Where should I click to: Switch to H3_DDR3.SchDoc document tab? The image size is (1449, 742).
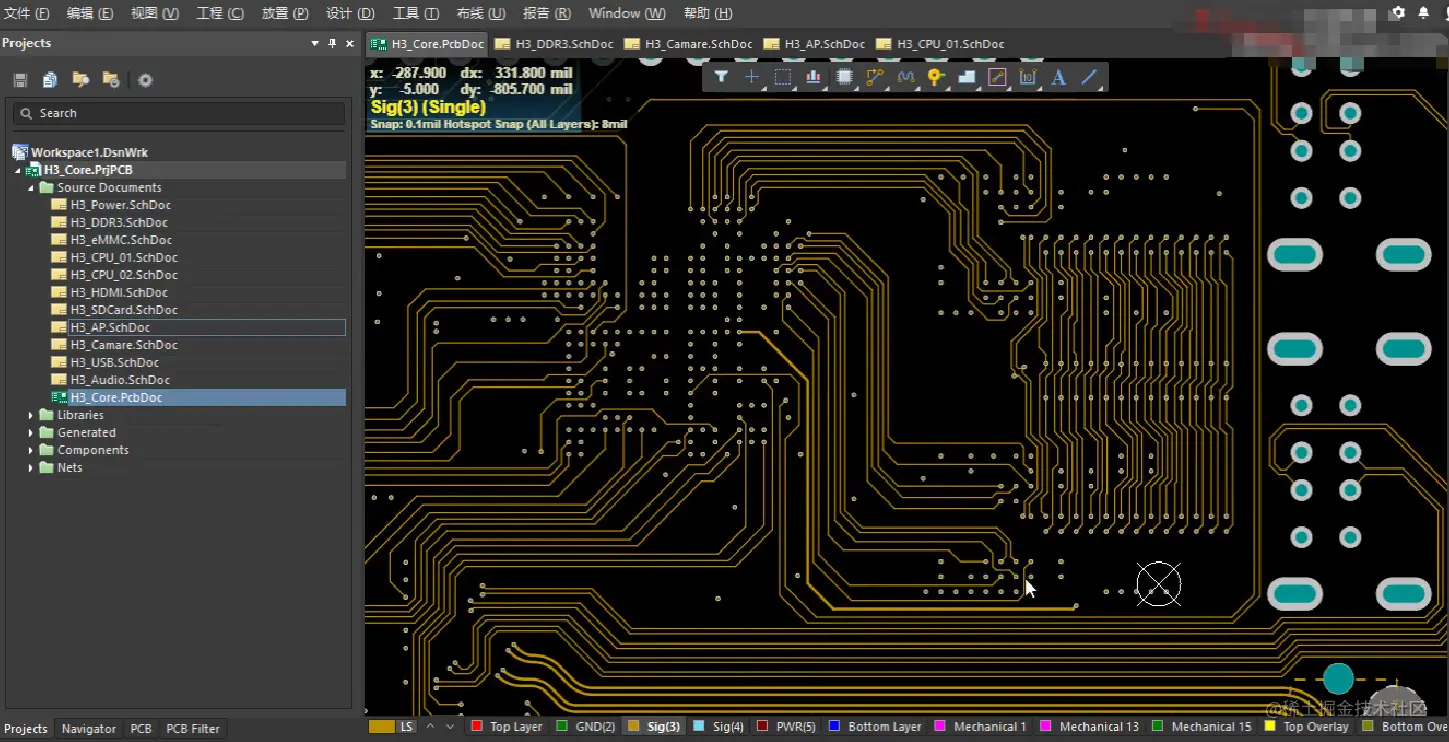click(x=554, y=44)
